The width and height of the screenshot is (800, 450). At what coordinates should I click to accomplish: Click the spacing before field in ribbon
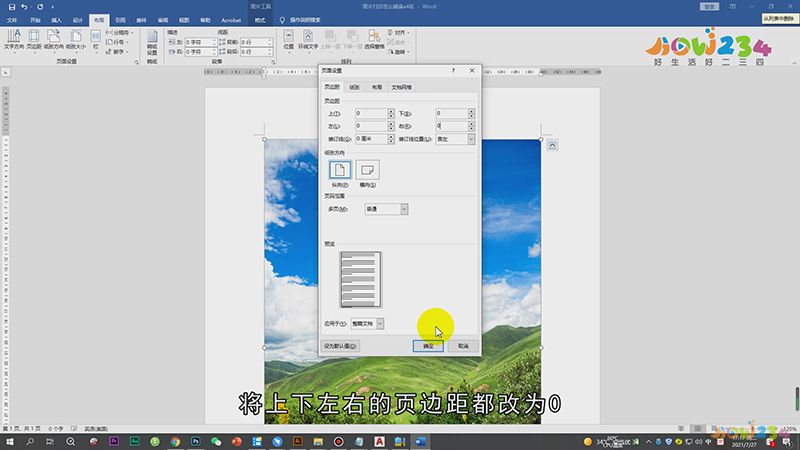257,42
